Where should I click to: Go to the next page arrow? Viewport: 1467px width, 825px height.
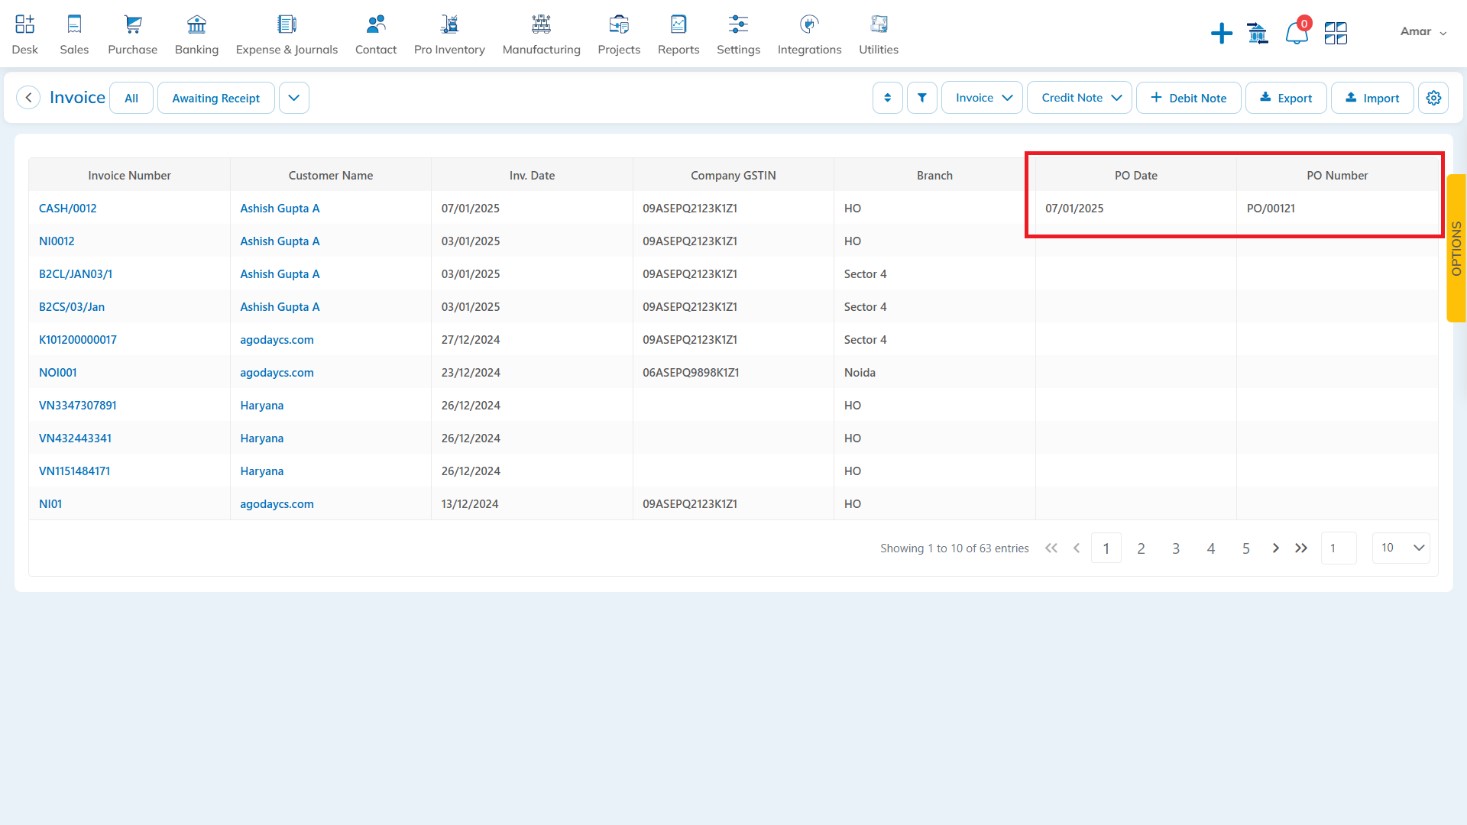[1276, 548]
